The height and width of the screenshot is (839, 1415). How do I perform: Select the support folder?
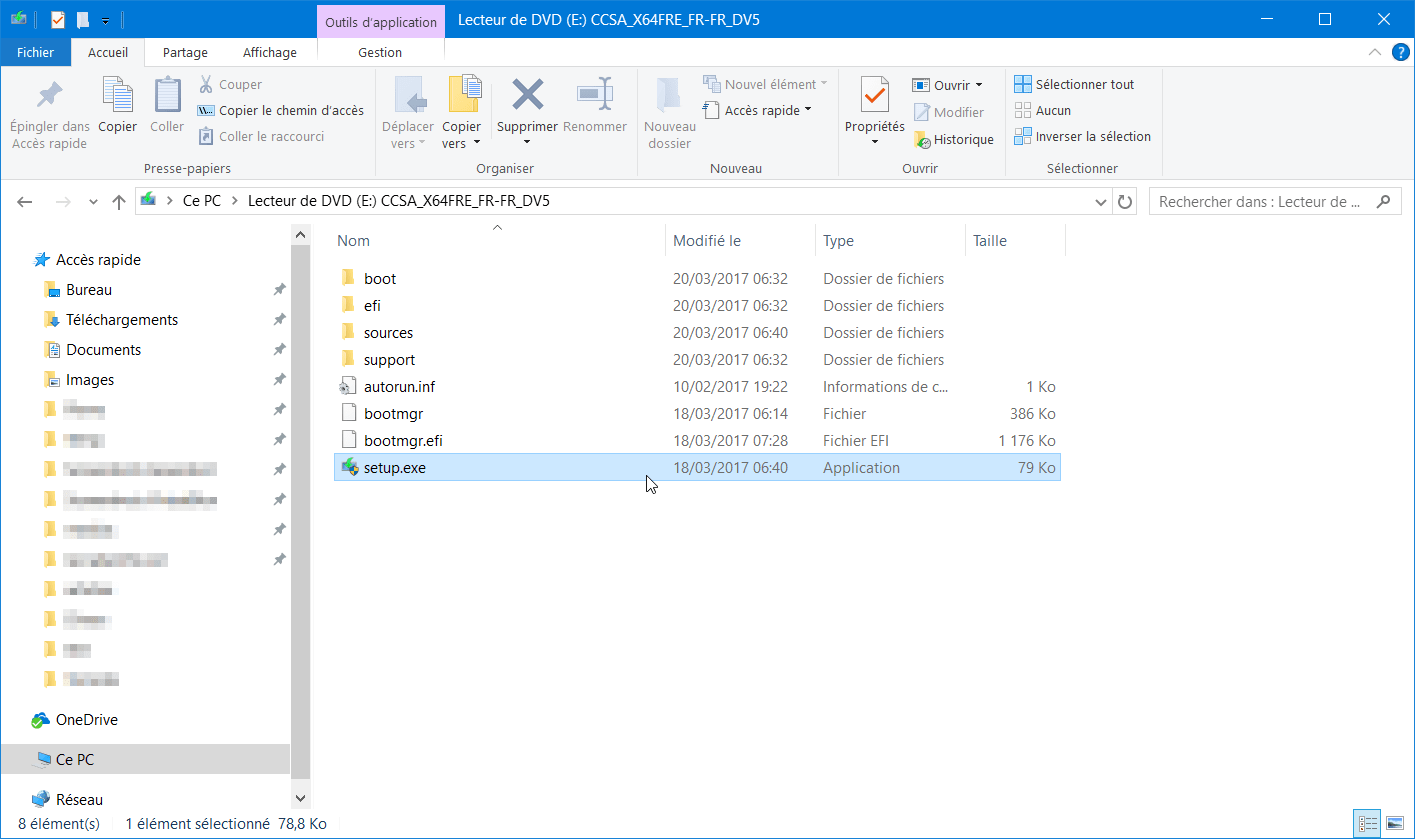click(x=697, y=360)
